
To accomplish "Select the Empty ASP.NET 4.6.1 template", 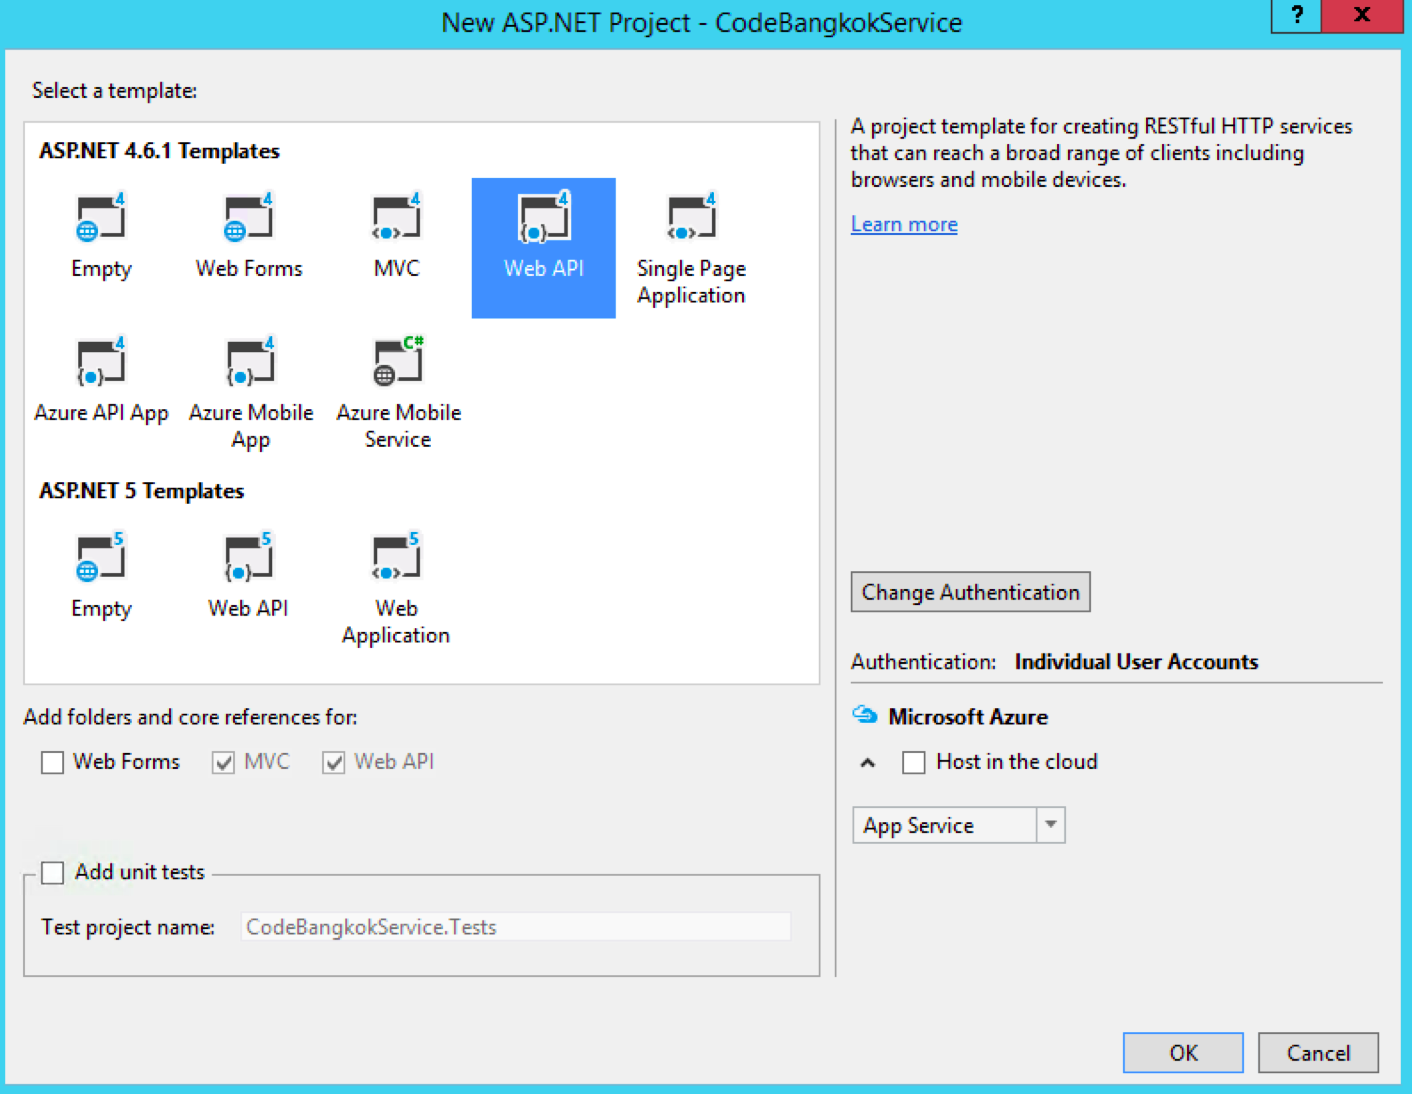I will point(100,235).
